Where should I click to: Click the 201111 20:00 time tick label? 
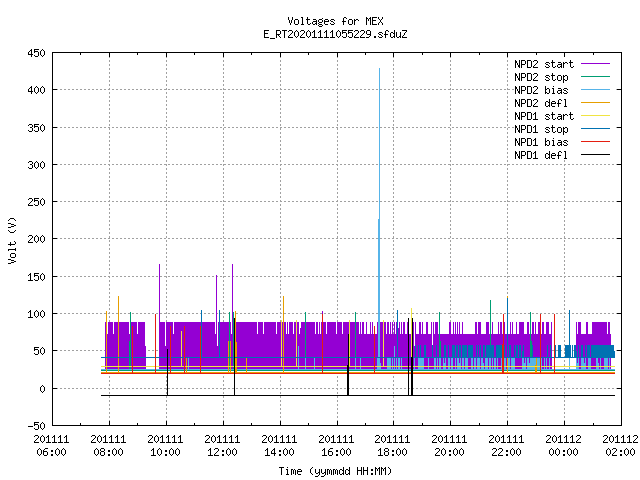coord(449,446)
